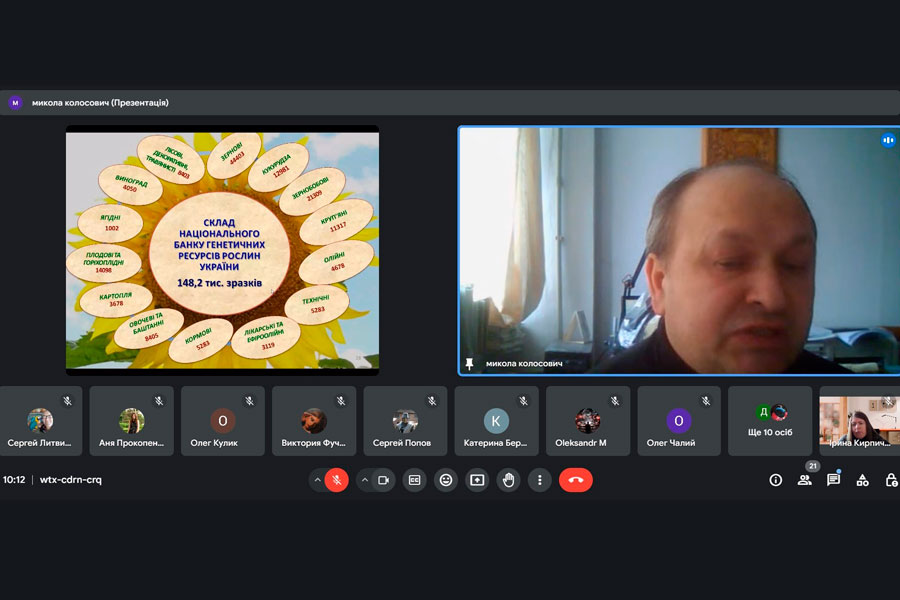
Task: Click Катерина Бер... K avatar
Action: pyautogui.click(x=496, y=421)
